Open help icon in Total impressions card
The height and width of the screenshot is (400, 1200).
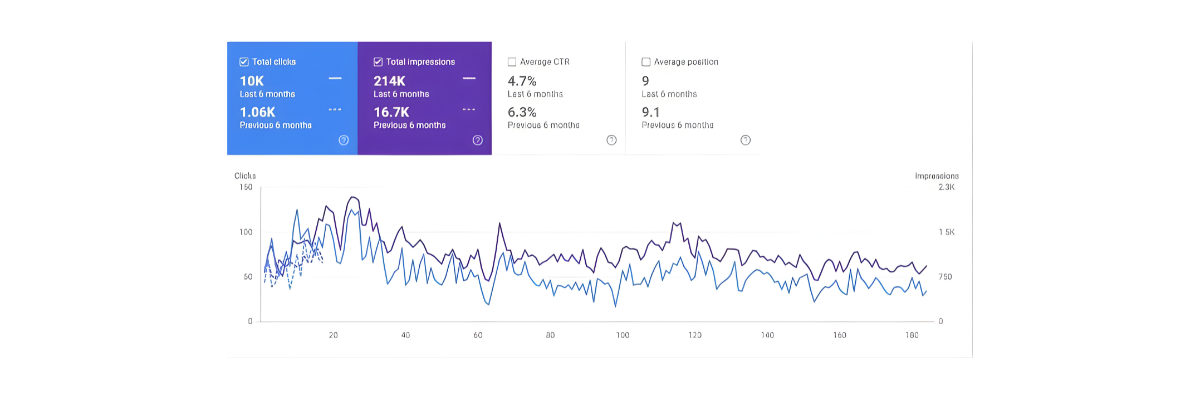tap(477, 140)
